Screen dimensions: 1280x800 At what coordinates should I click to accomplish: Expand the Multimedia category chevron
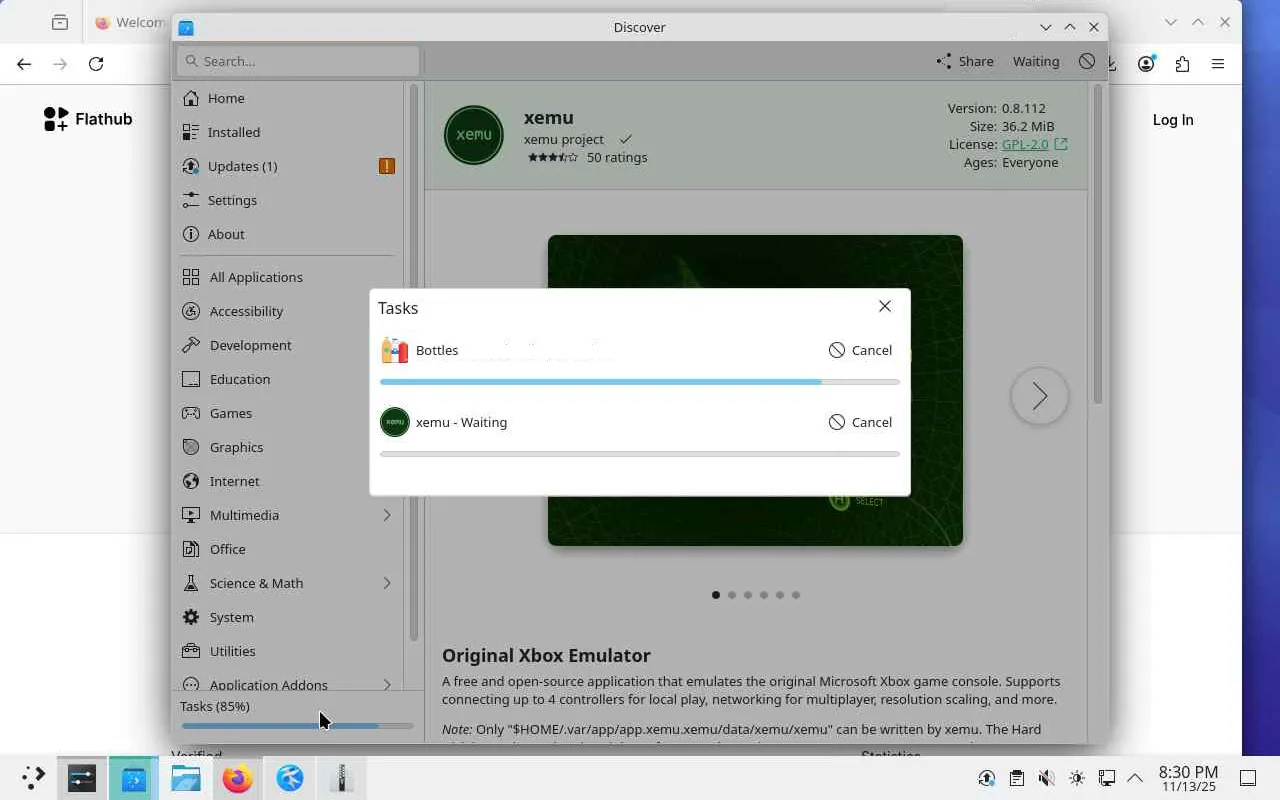pos(387,515)
